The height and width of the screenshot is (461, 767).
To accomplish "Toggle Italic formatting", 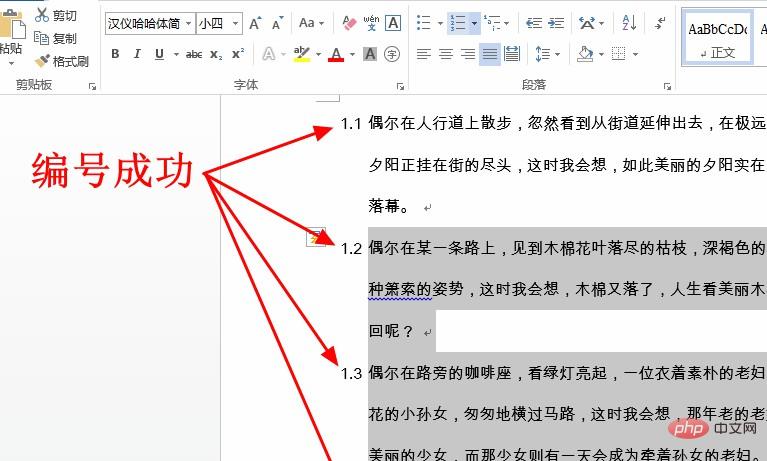I will point(137,54).
